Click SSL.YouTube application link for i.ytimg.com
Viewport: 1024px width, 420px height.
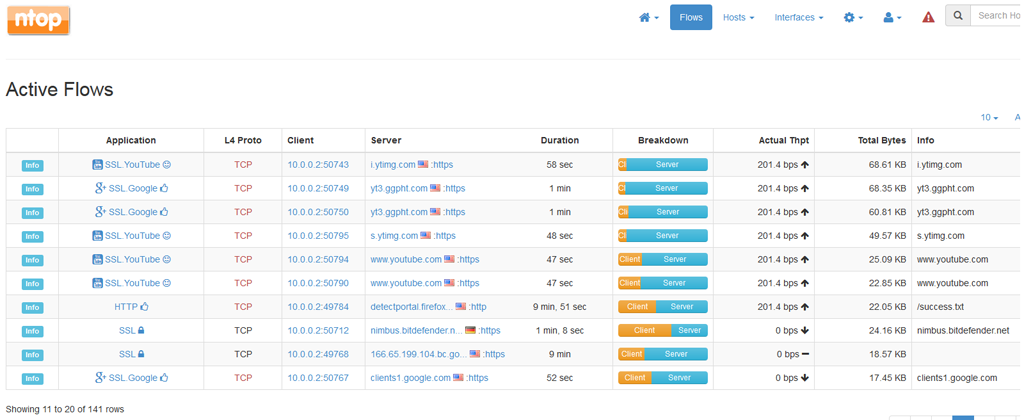[133, 165]
